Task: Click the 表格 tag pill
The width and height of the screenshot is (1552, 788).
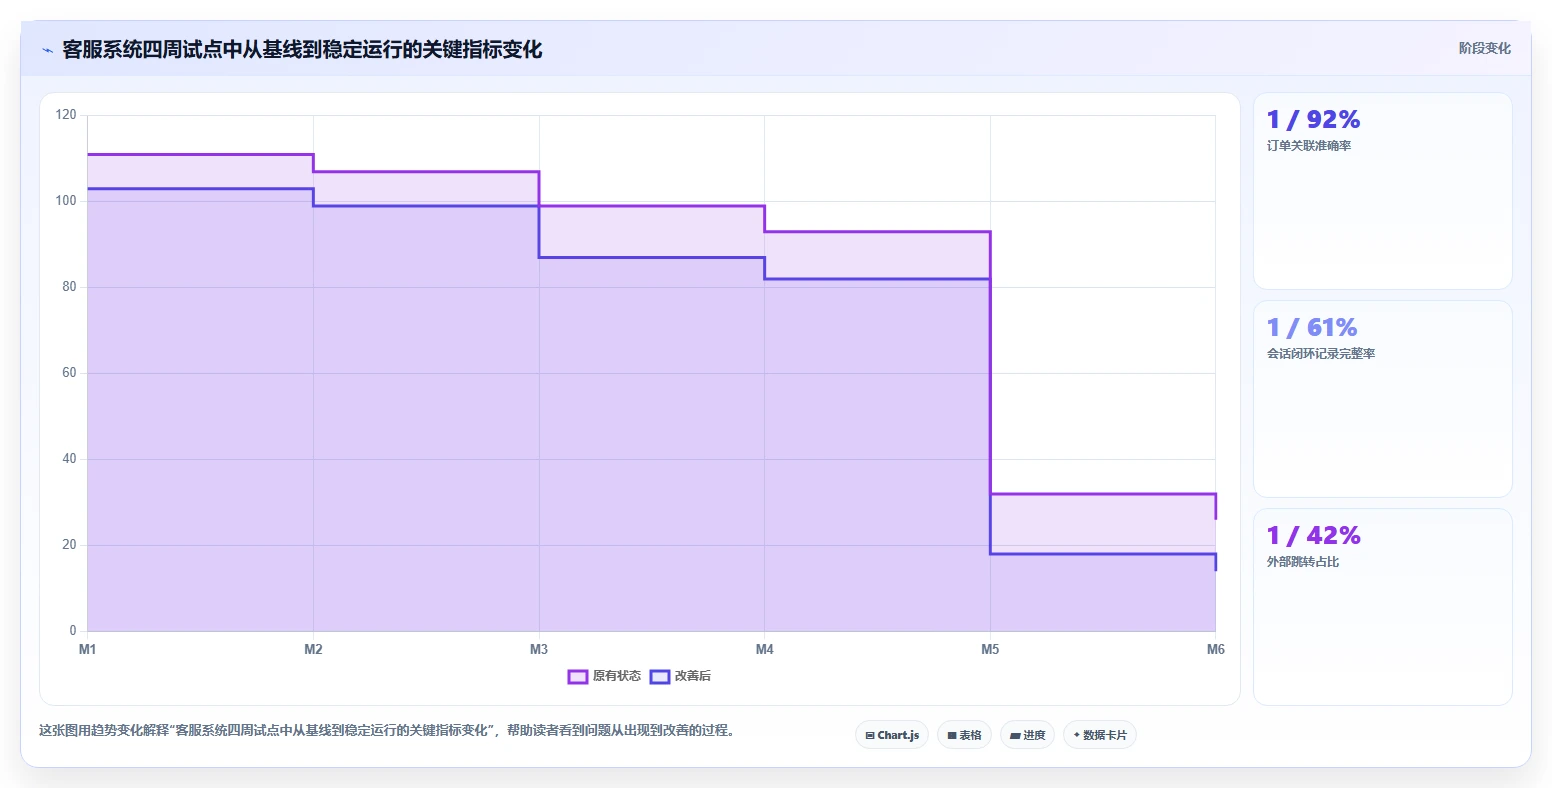Action: click(965, 735)
